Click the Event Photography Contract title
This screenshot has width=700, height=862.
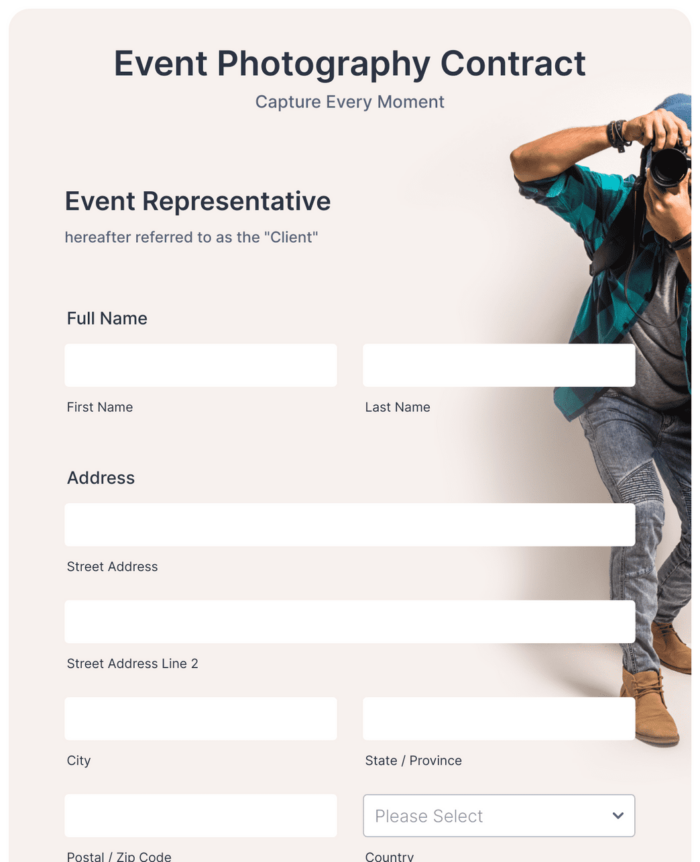350,64
